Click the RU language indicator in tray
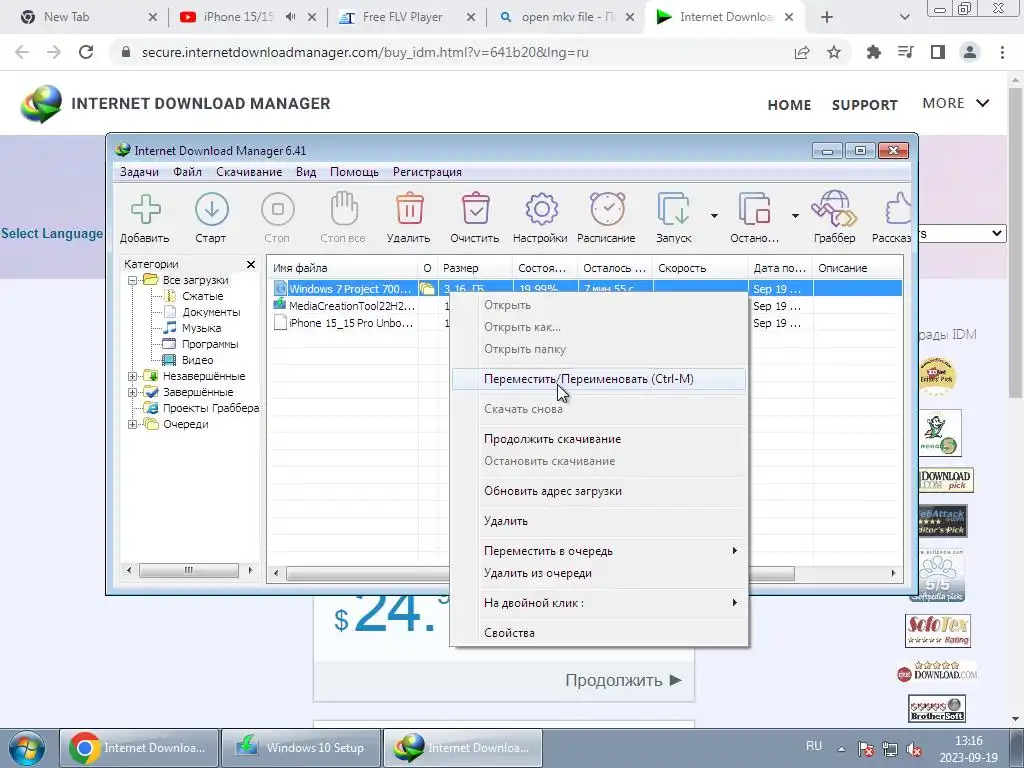This screenshot has height=768, width=1024. [814, 746]
